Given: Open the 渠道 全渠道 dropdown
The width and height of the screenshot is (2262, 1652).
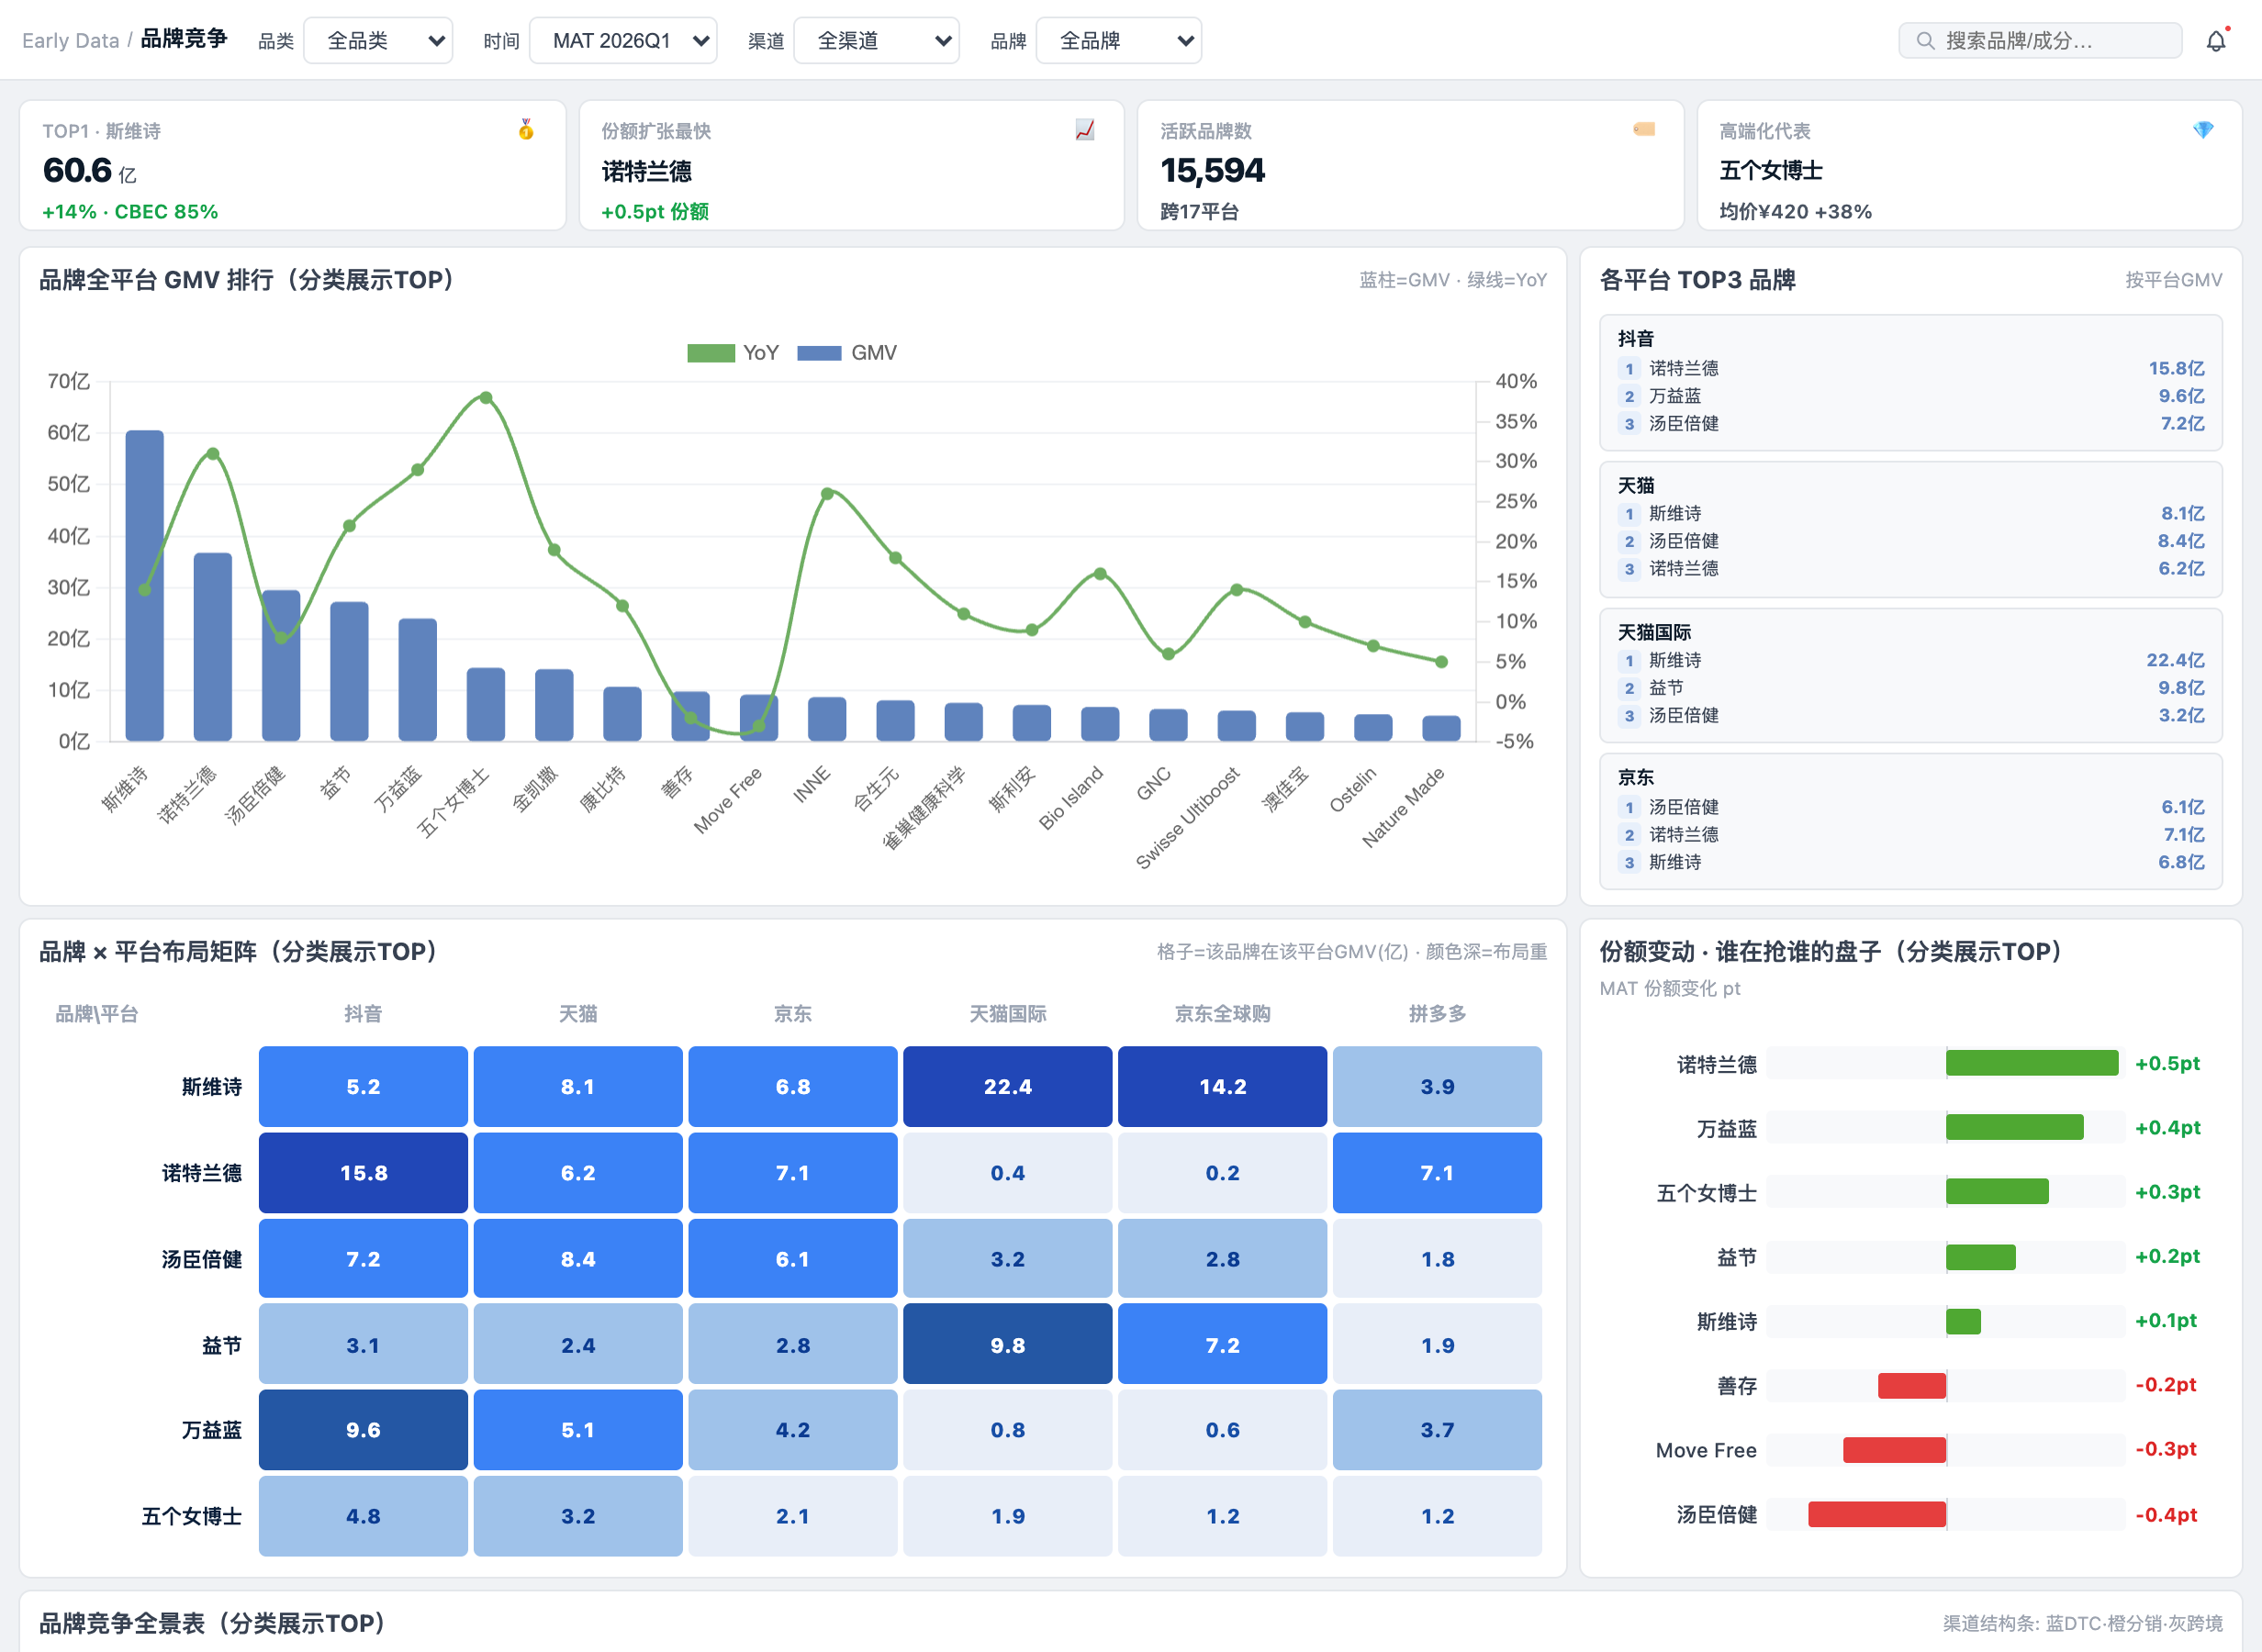Looking at the screenshot, I should 876,41.
